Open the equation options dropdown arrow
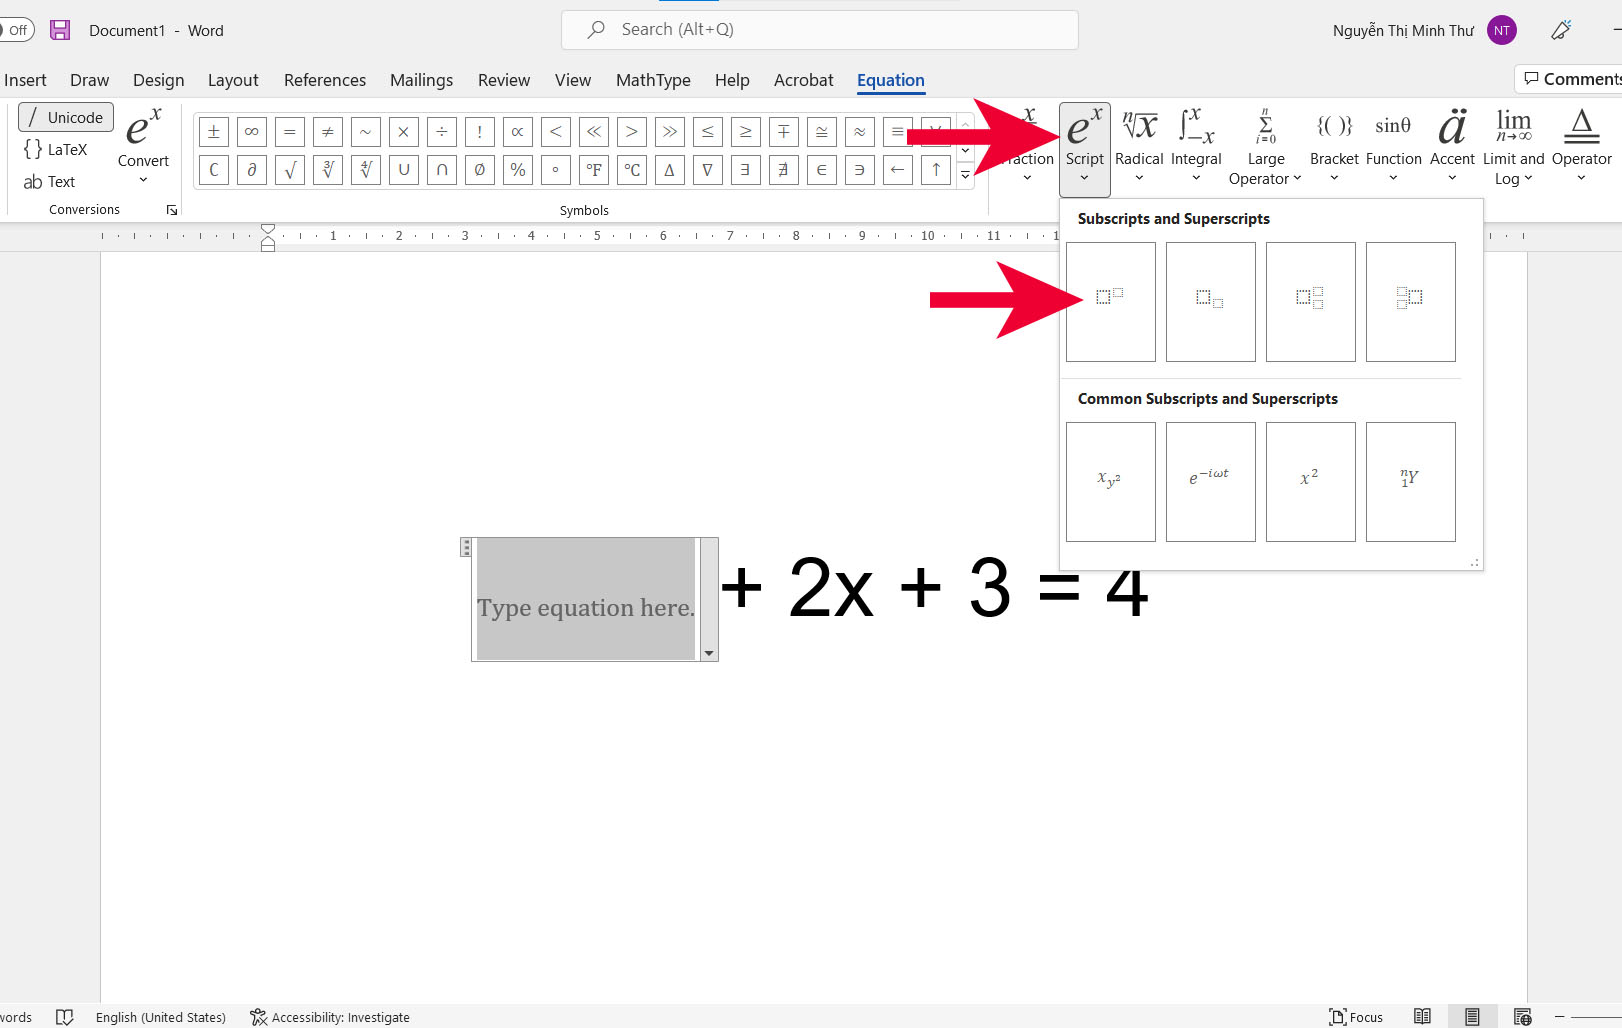The width and height of the screenshot is (1622, 1028). click(x=709, y=653)
